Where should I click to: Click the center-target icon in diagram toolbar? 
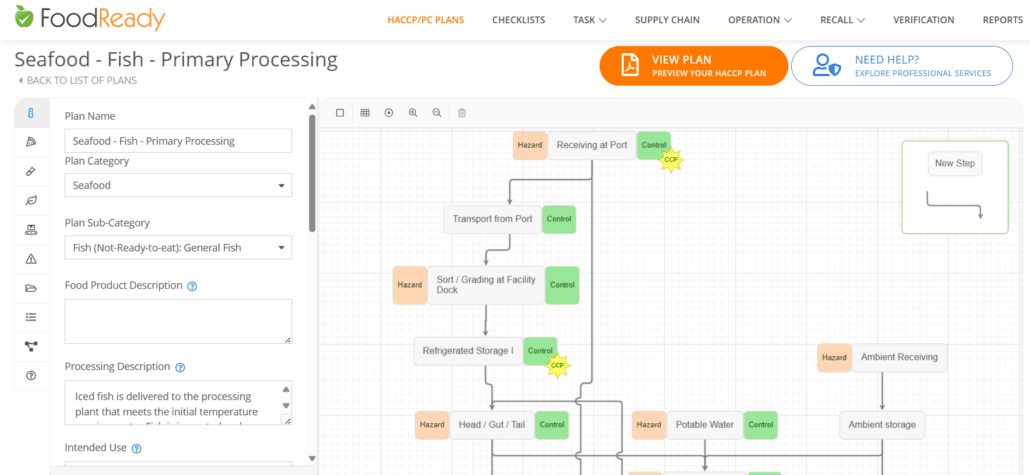click(x=389, y=113)
